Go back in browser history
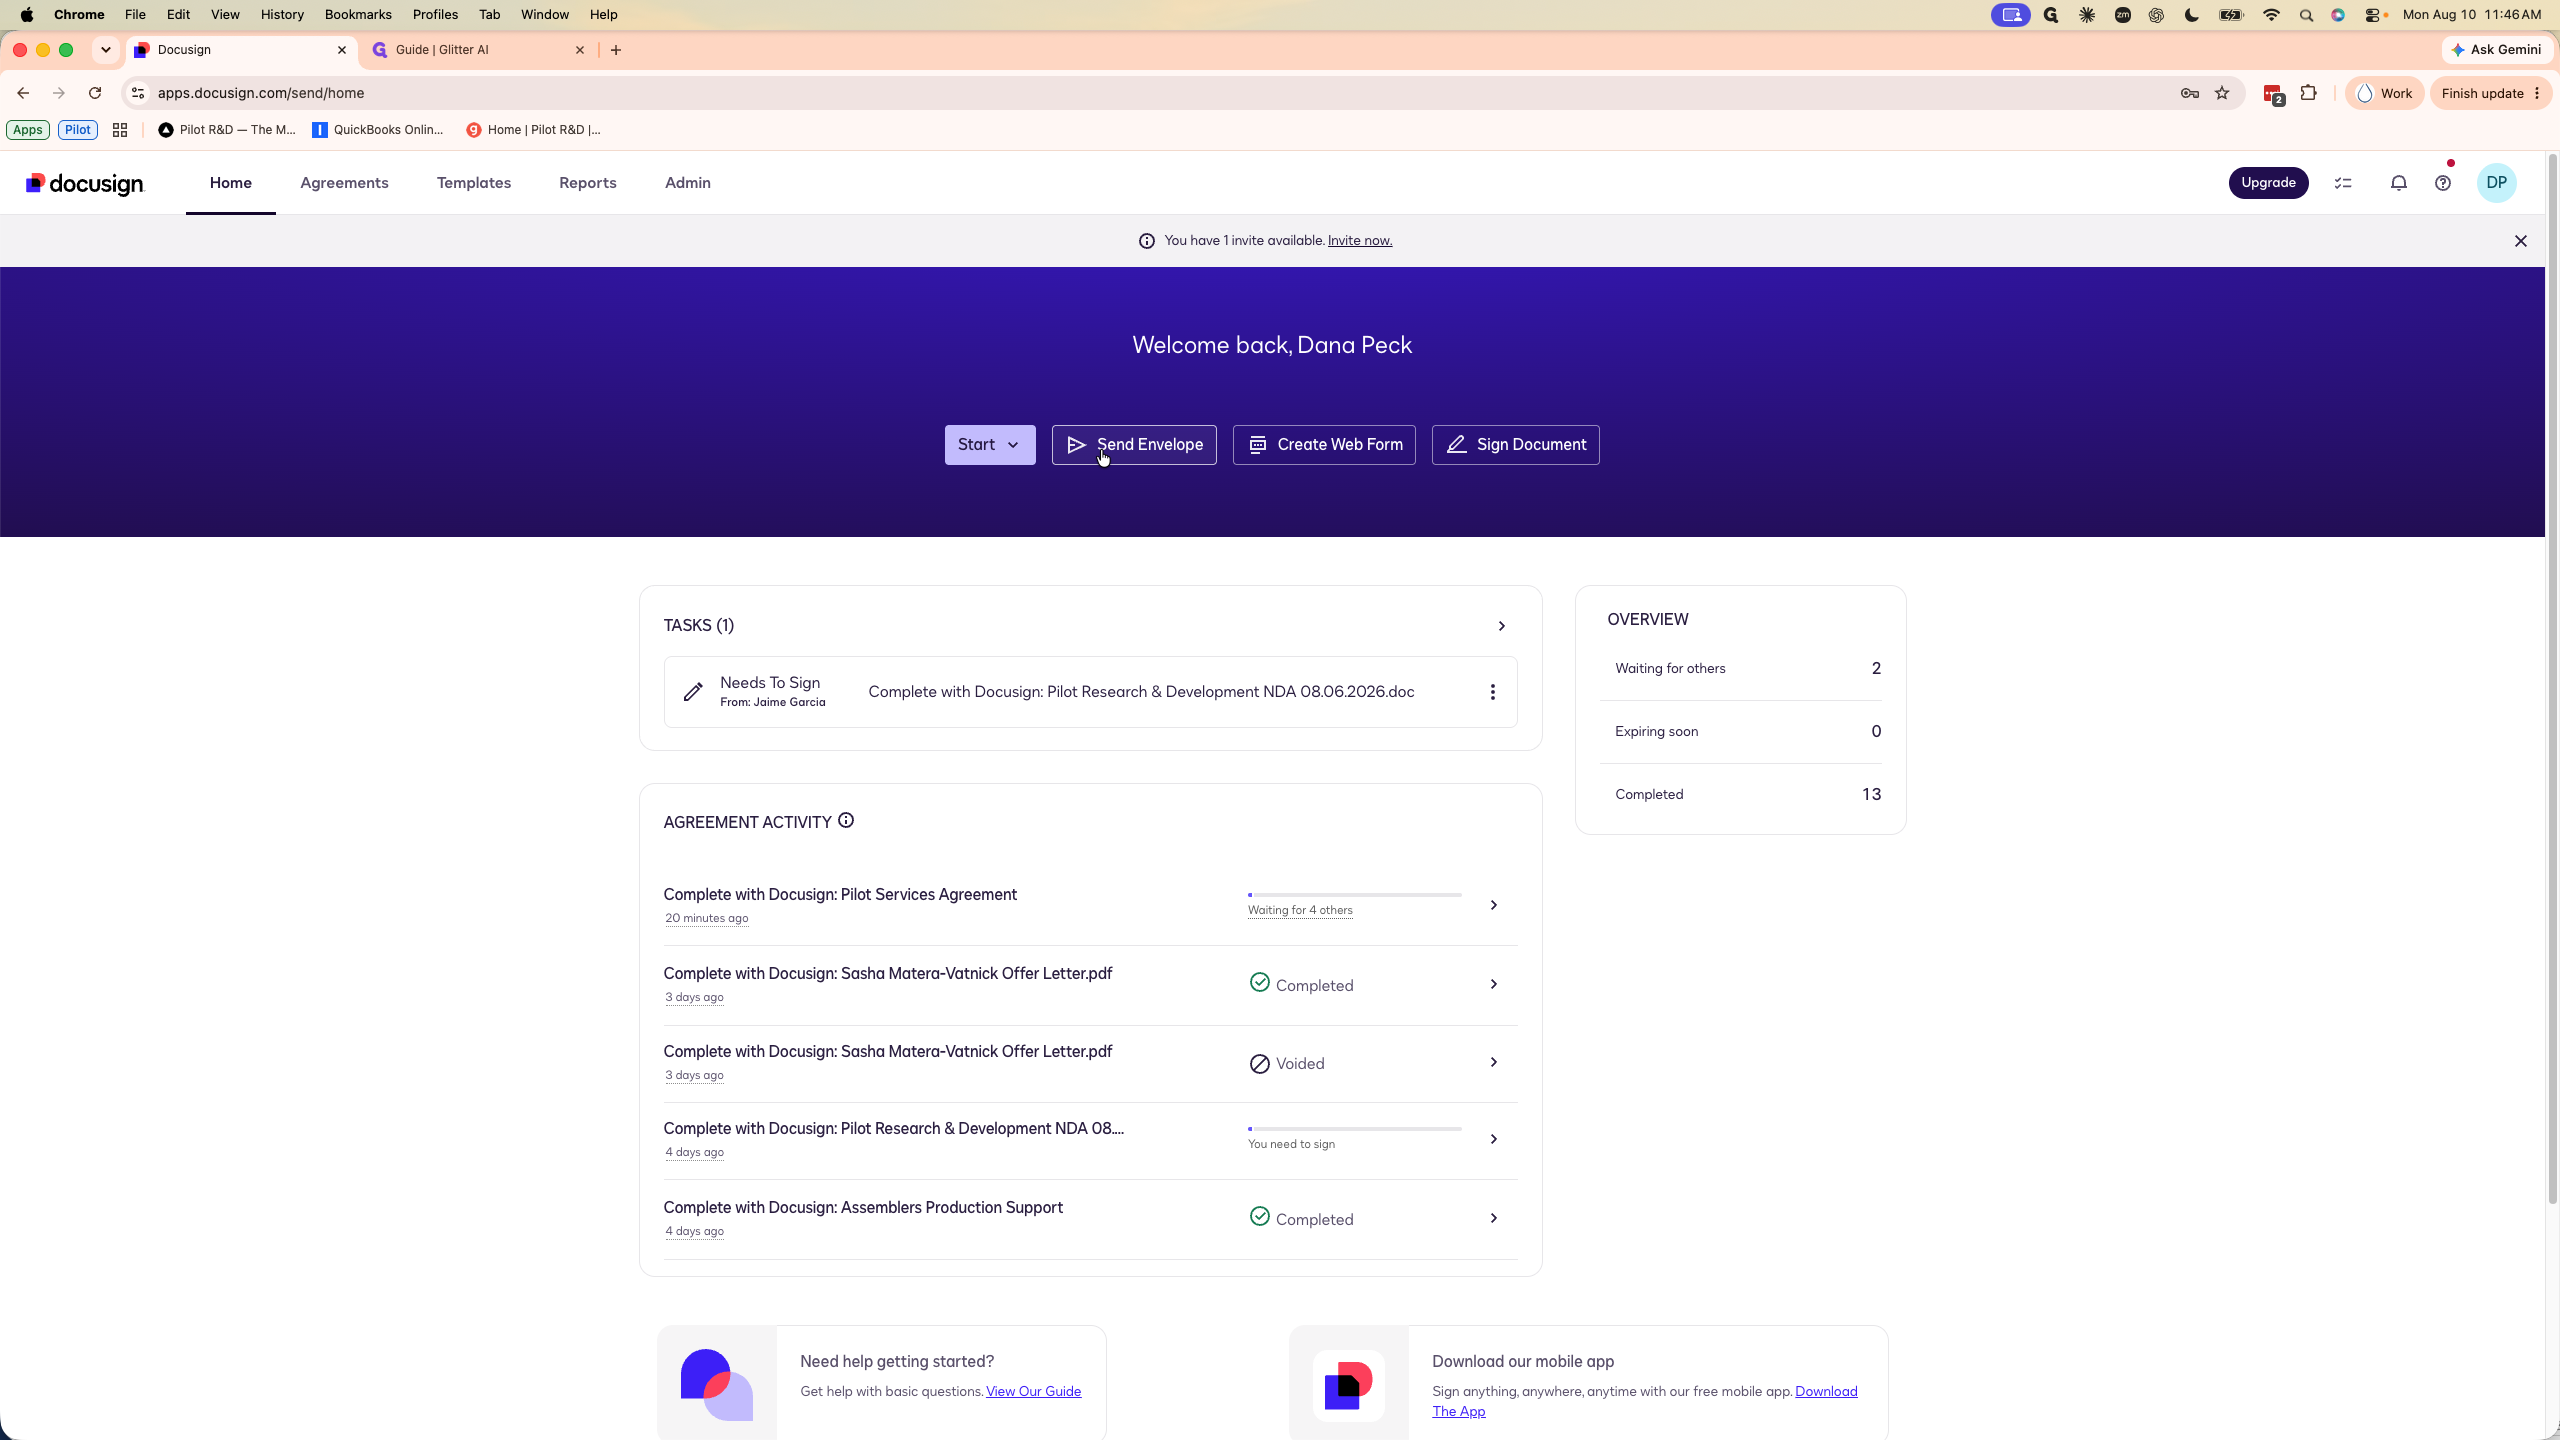 click(x=23, y=93)
